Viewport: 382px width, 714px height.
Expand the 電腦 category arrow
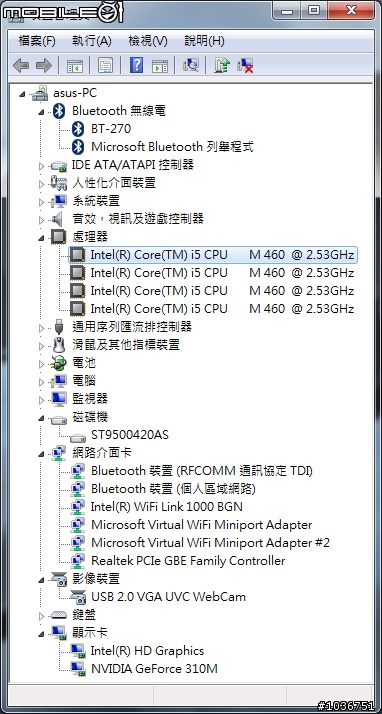41,382
